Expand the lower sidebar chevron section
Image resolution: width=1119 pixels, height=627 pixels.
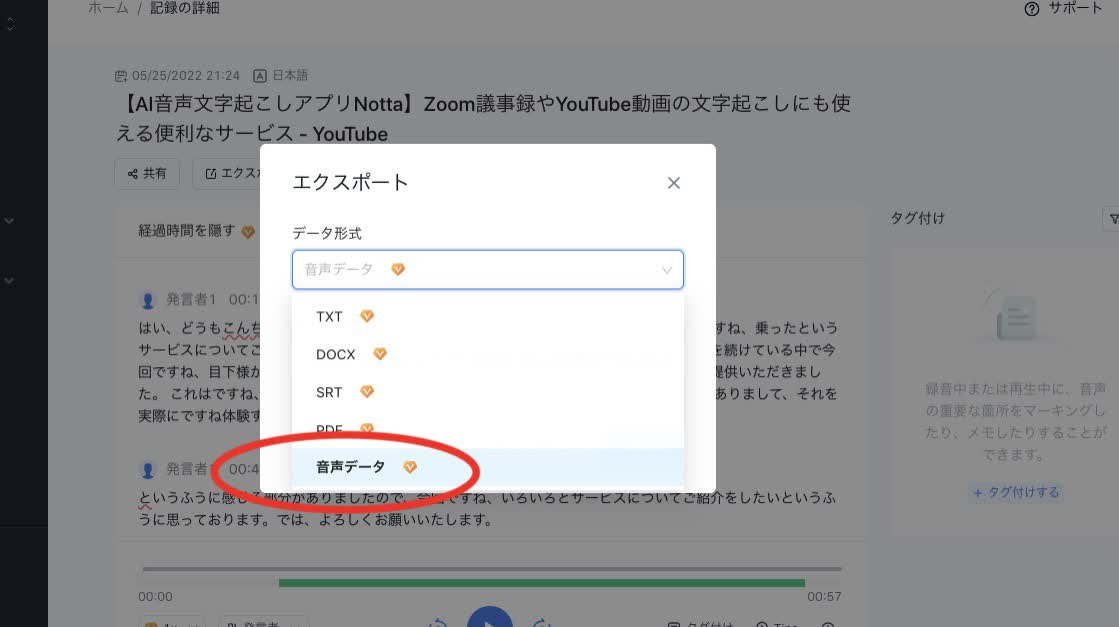point(9,281)
